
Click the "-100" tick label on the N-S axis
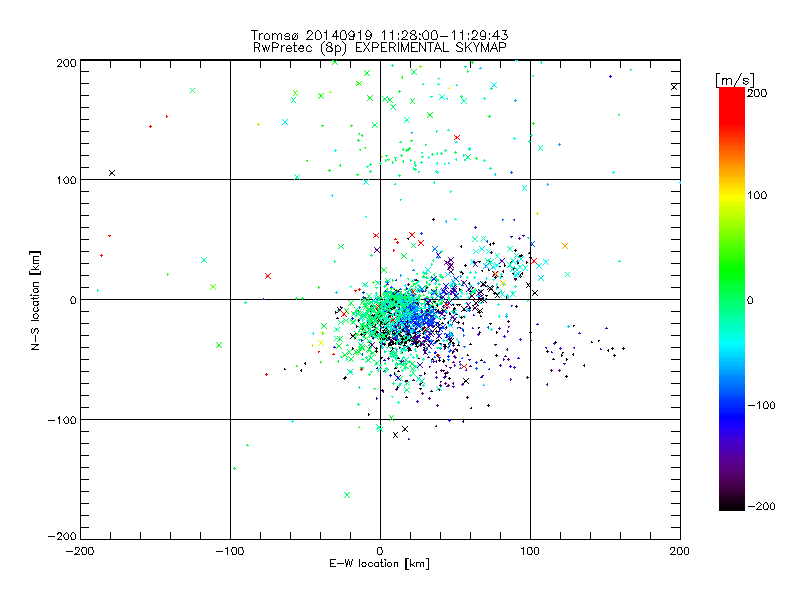pos(62,420)
